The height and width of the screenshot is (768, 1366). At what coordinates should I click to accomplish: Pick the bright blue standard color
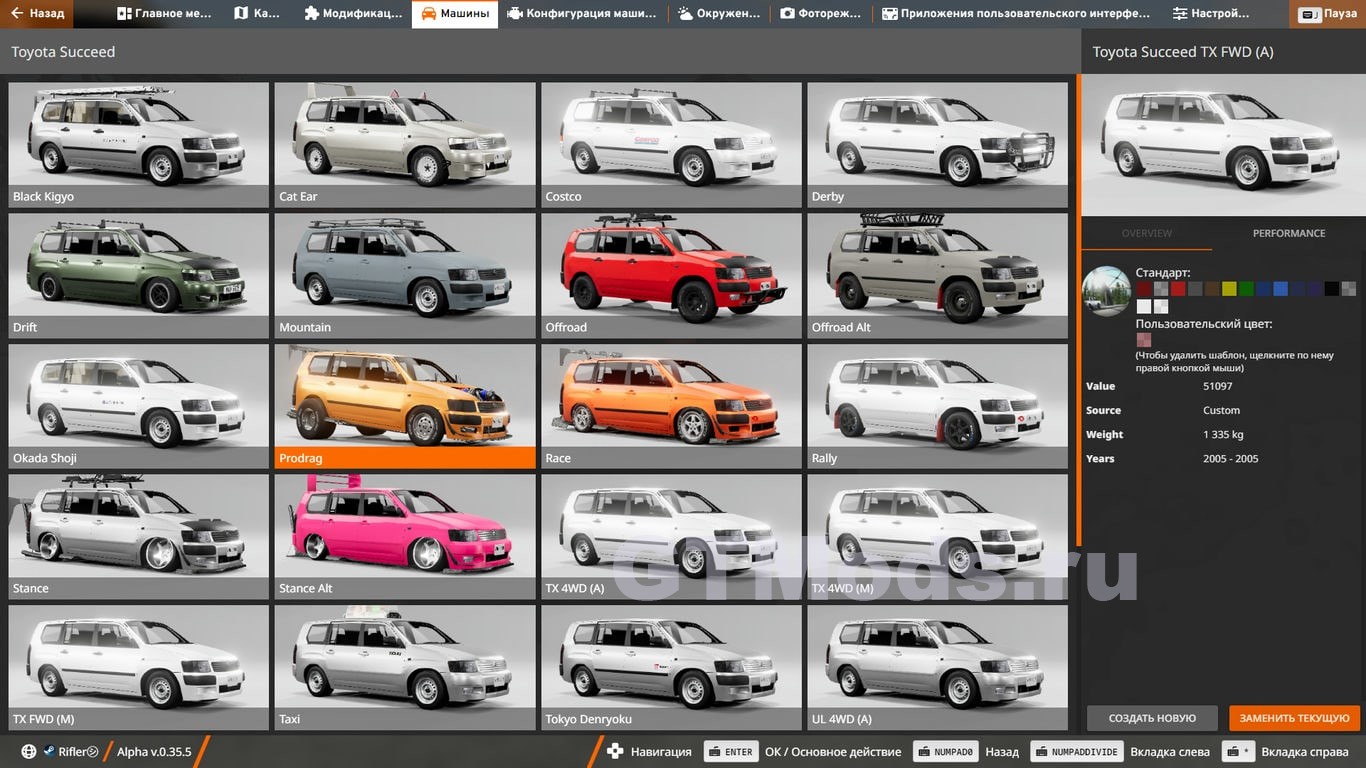[1280, 289]
